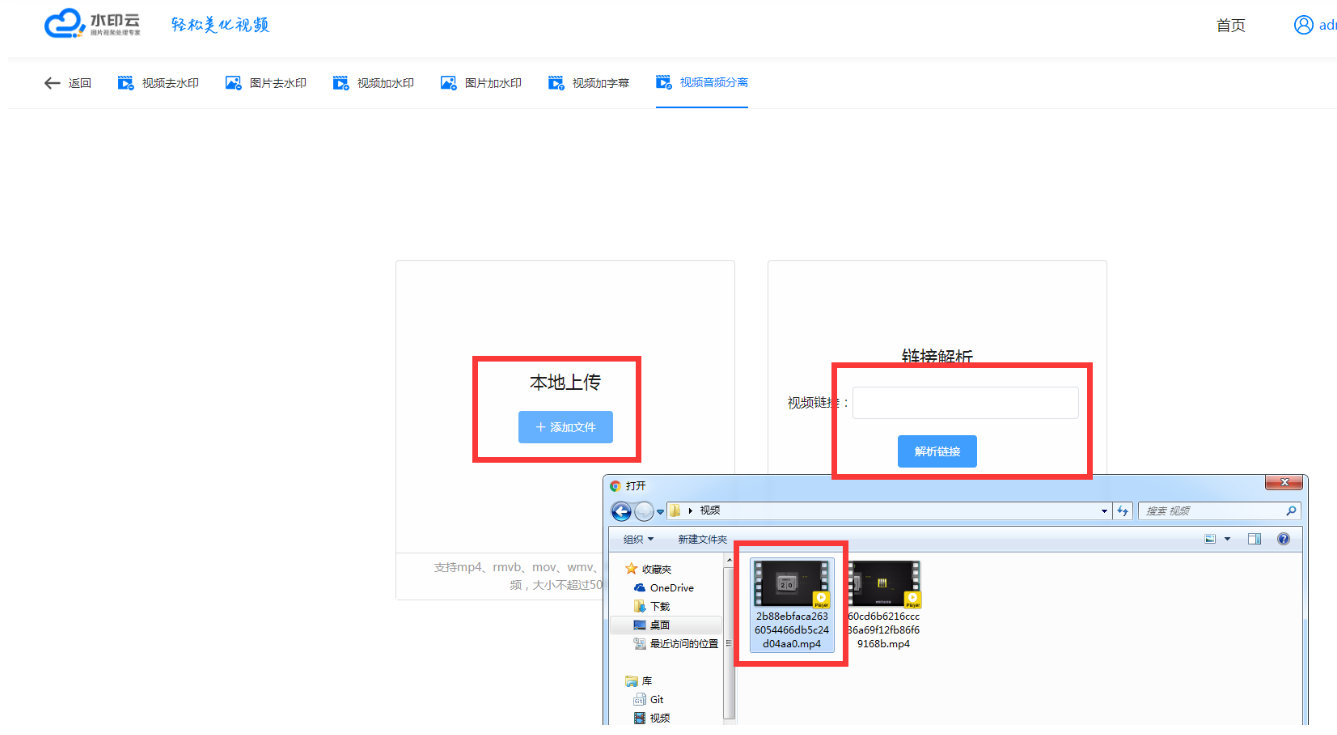Click the back arrow in the 打开 dialog
1337x735 pixels.
coord(620,511)
